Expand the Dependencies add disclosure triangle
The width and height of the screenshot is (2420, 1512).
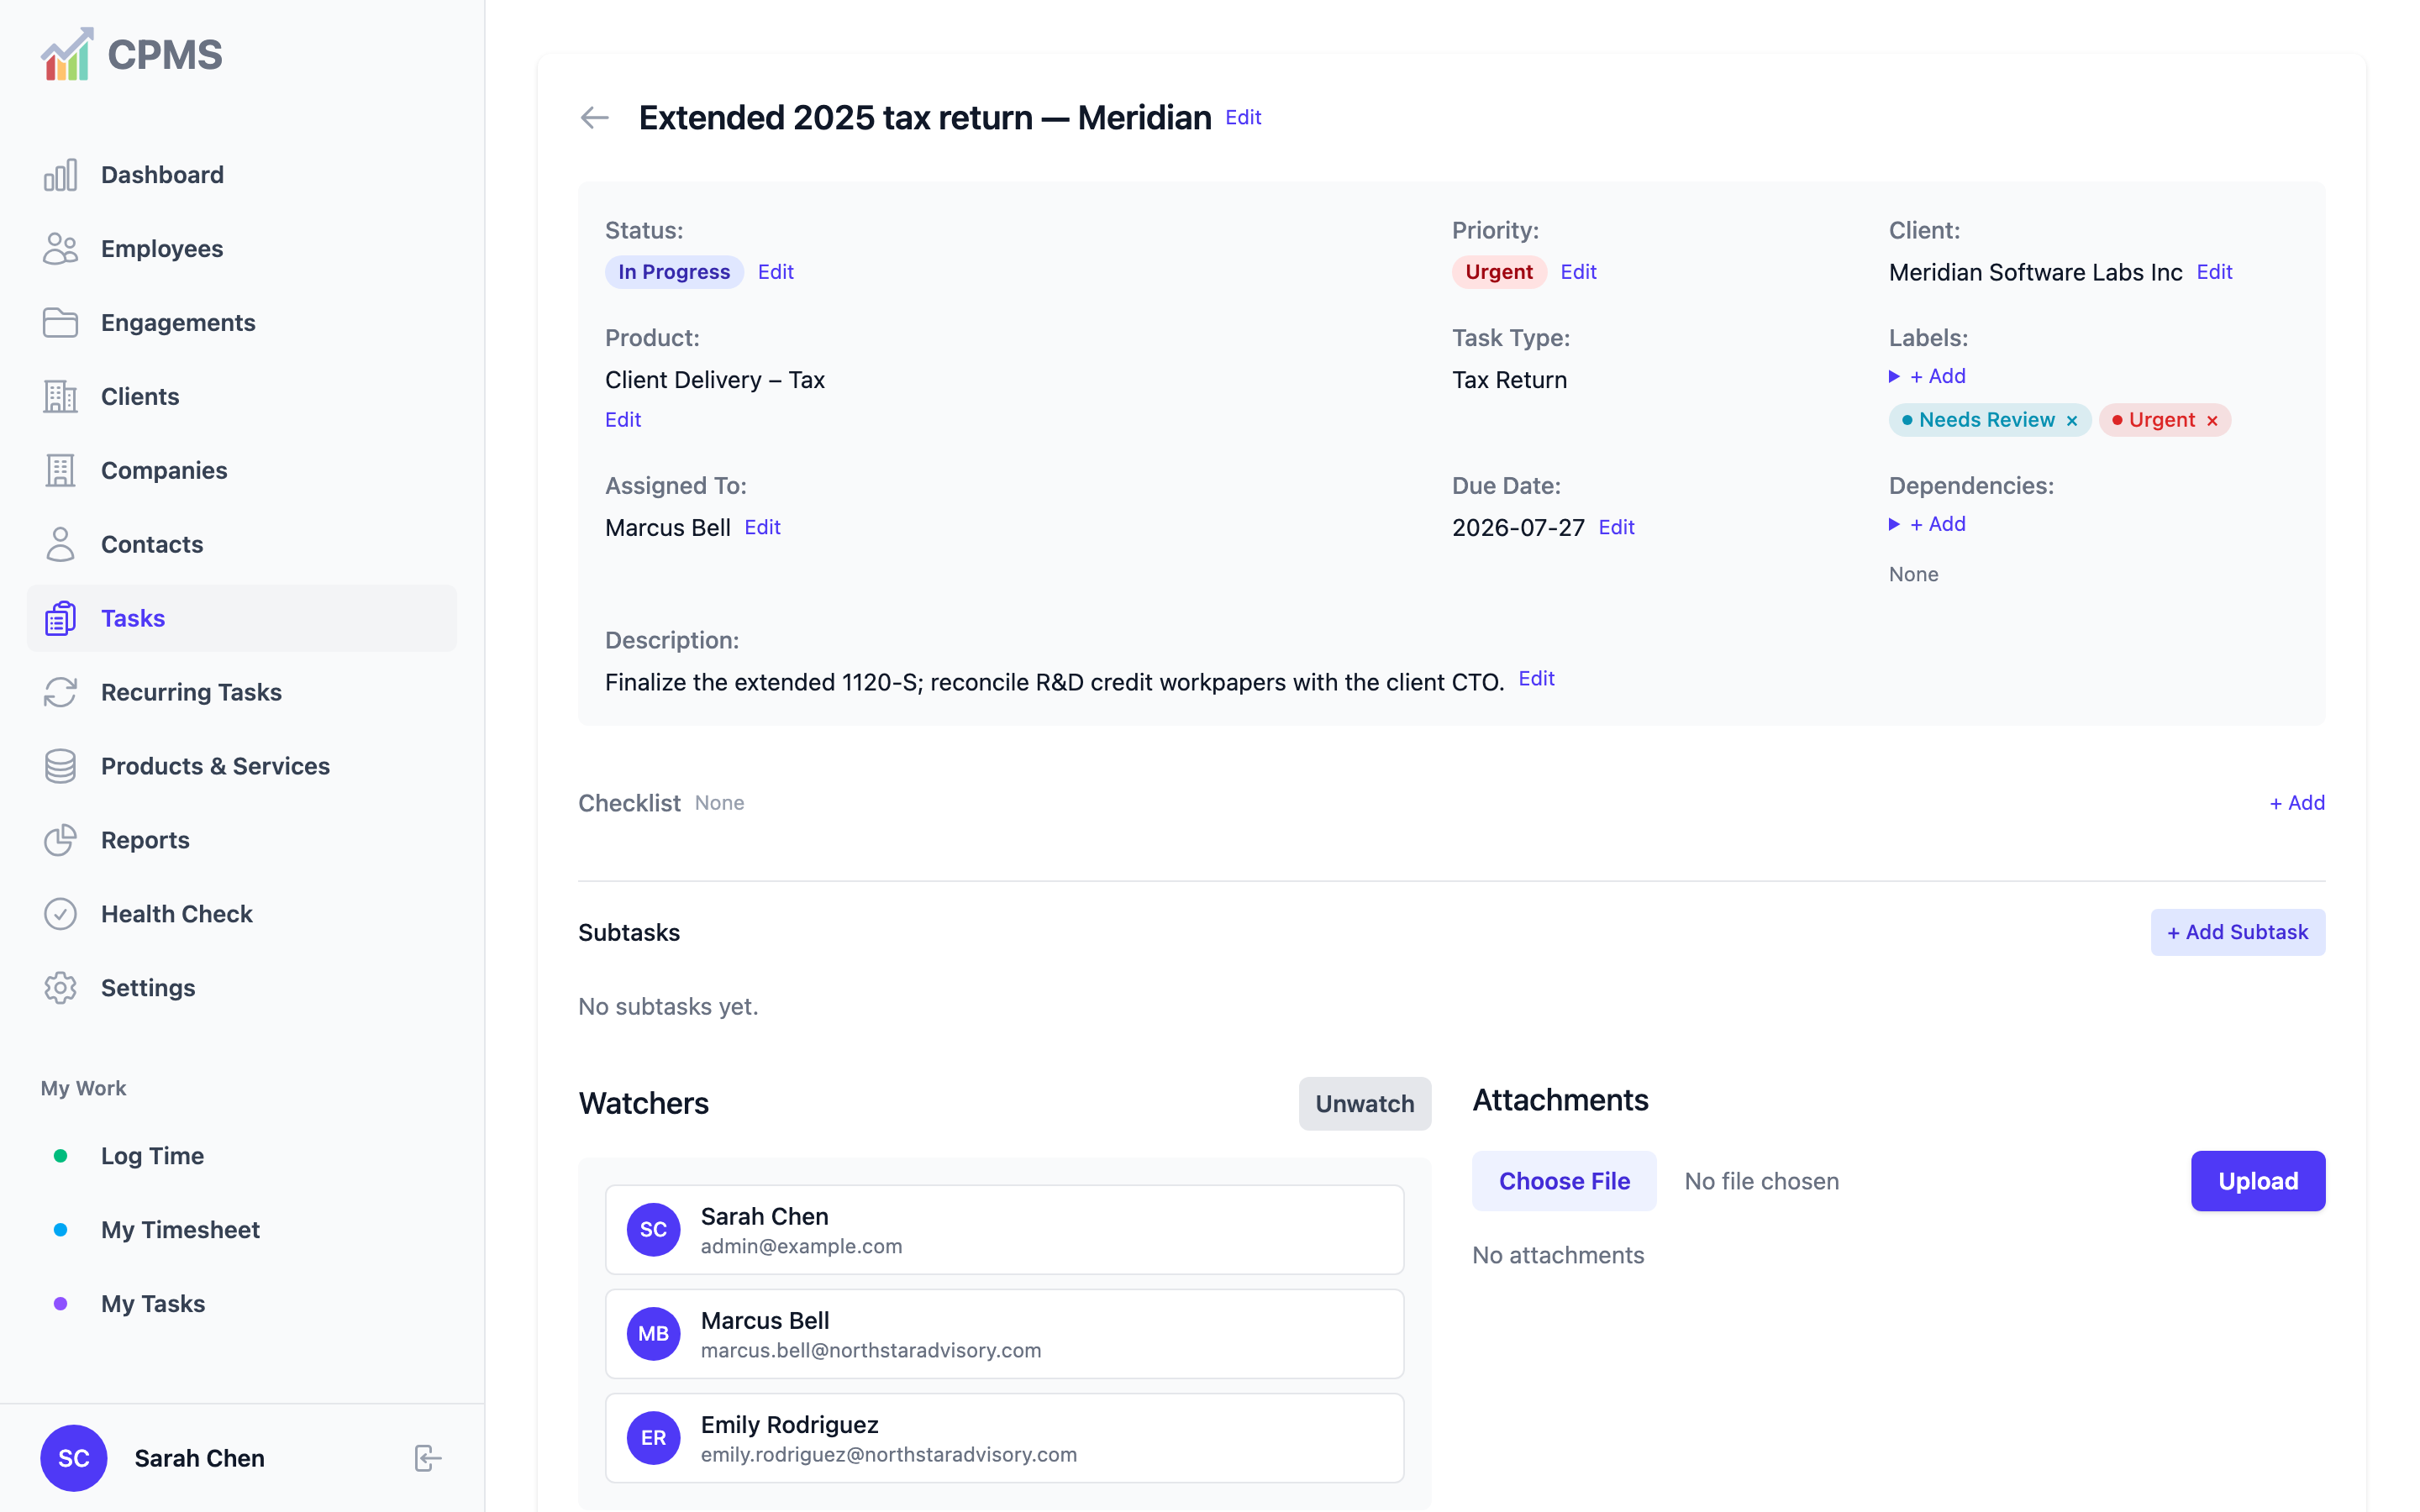coord(1894,524)
